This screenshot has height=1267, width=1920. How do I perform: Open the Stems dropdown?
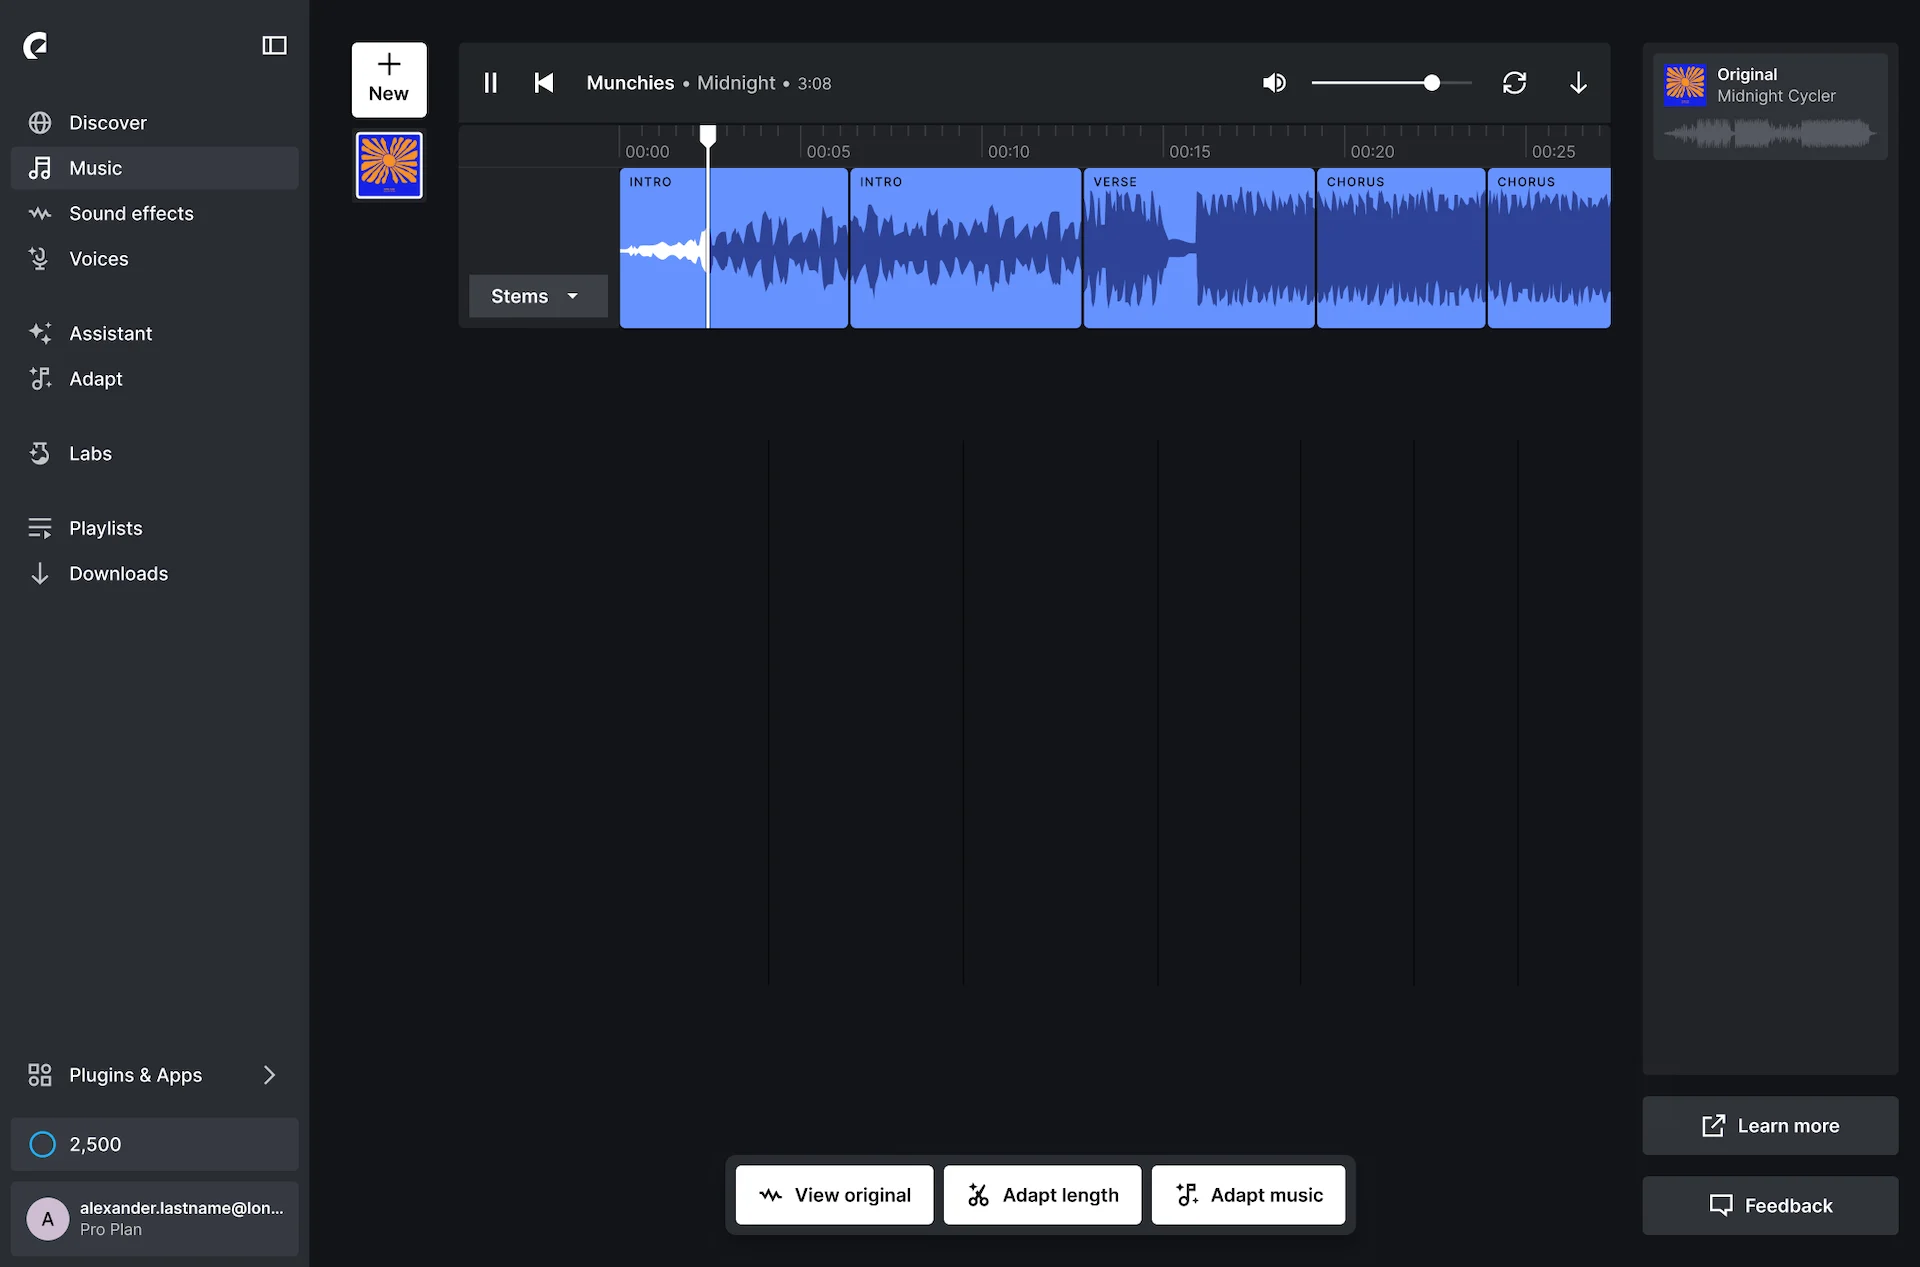click(x=537, y=296)
